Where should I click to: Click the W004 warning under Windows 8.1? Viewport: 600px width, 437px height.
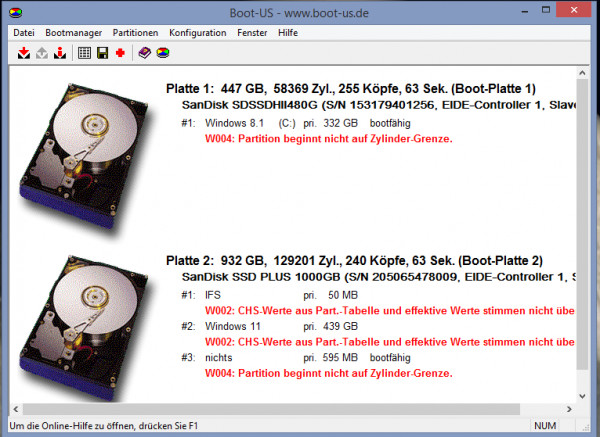(x=329, y=139)
